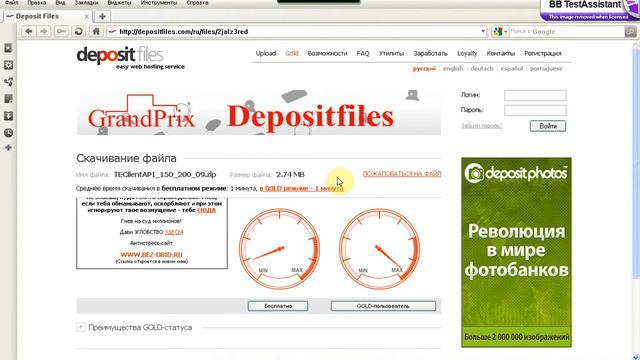
Task: Click the Google search engine icon
Action: coord(498,31)
